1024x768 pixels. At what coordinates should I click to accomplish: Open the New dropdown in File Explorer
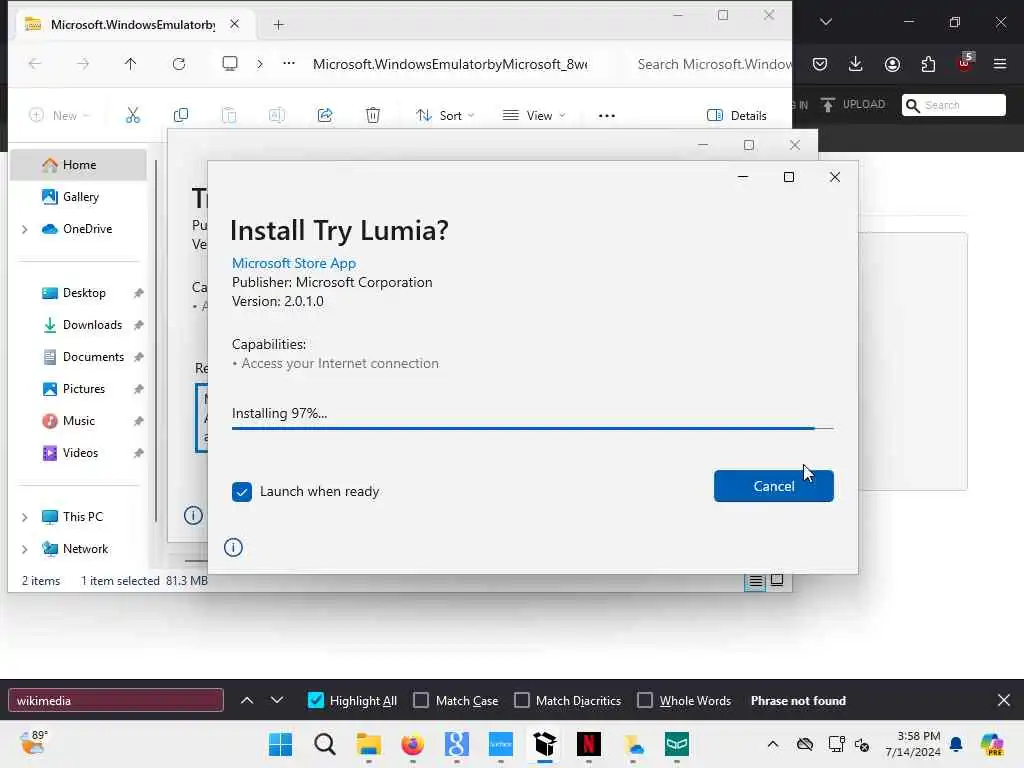[x=59, y=116]
